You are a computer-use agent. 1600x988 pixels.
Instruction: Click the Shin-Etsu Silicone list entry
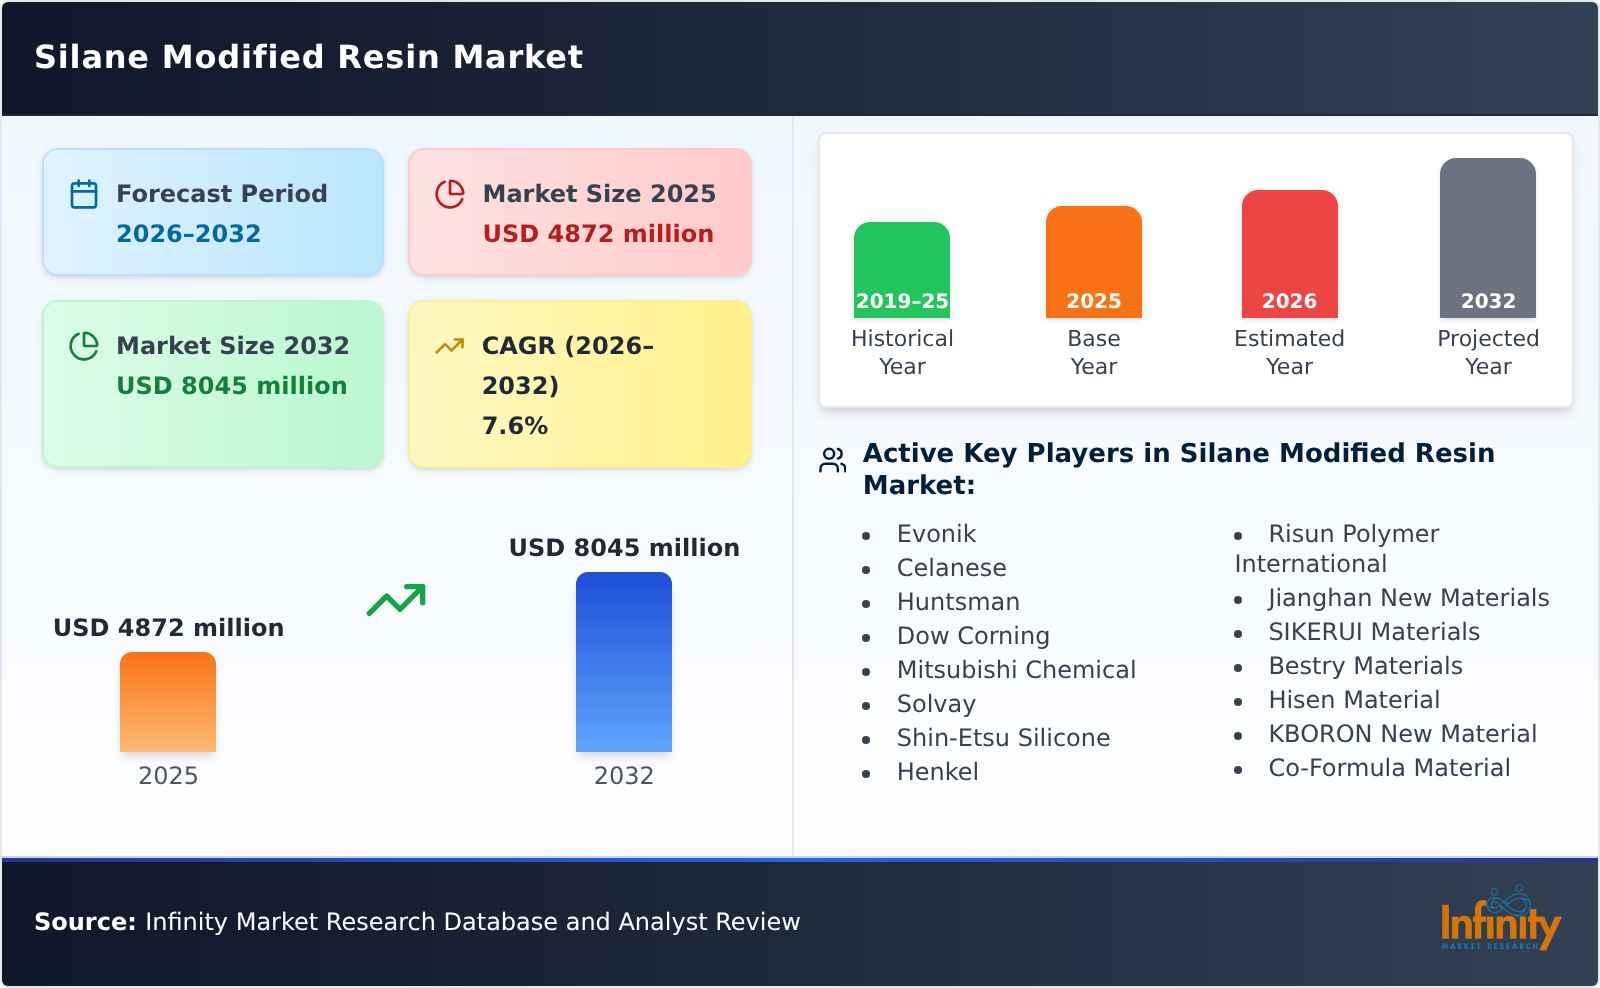point(1003,738)
